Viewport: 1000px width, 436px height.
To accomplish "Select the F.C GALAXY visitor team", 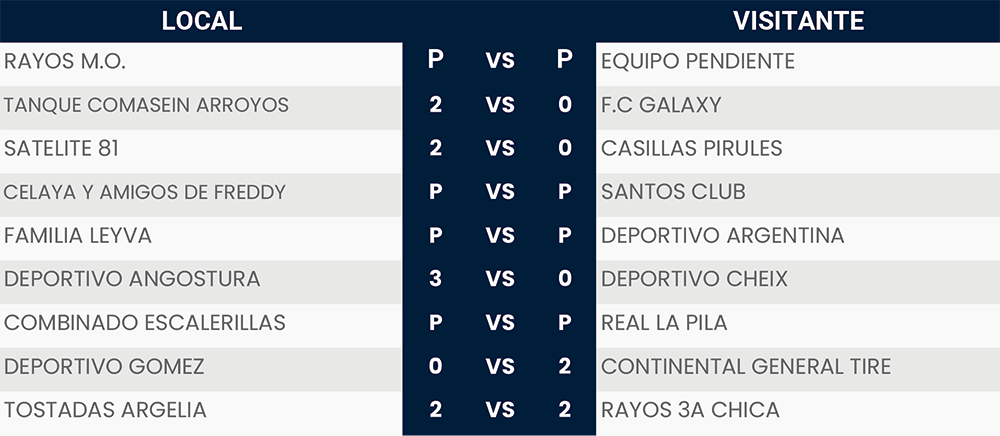I will [661, 105].
